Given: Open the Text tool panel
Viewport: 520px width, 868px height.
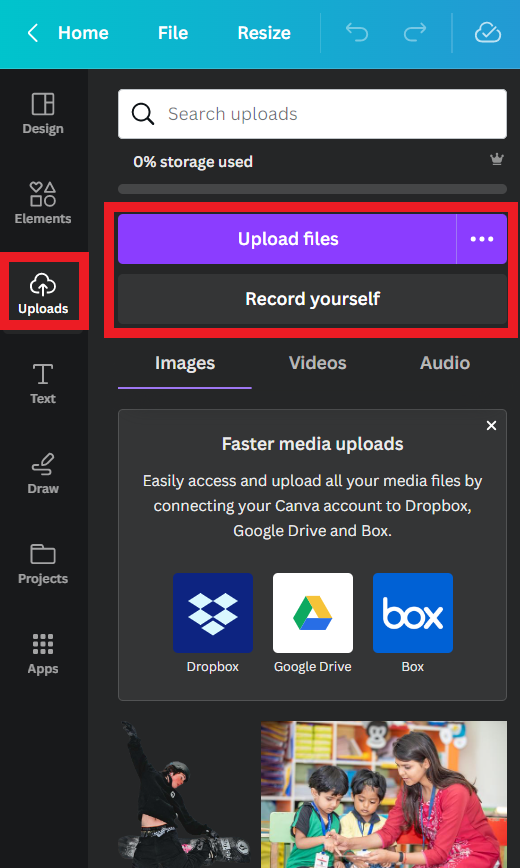Looking at the screenshot, I should [x=43, y=384].
